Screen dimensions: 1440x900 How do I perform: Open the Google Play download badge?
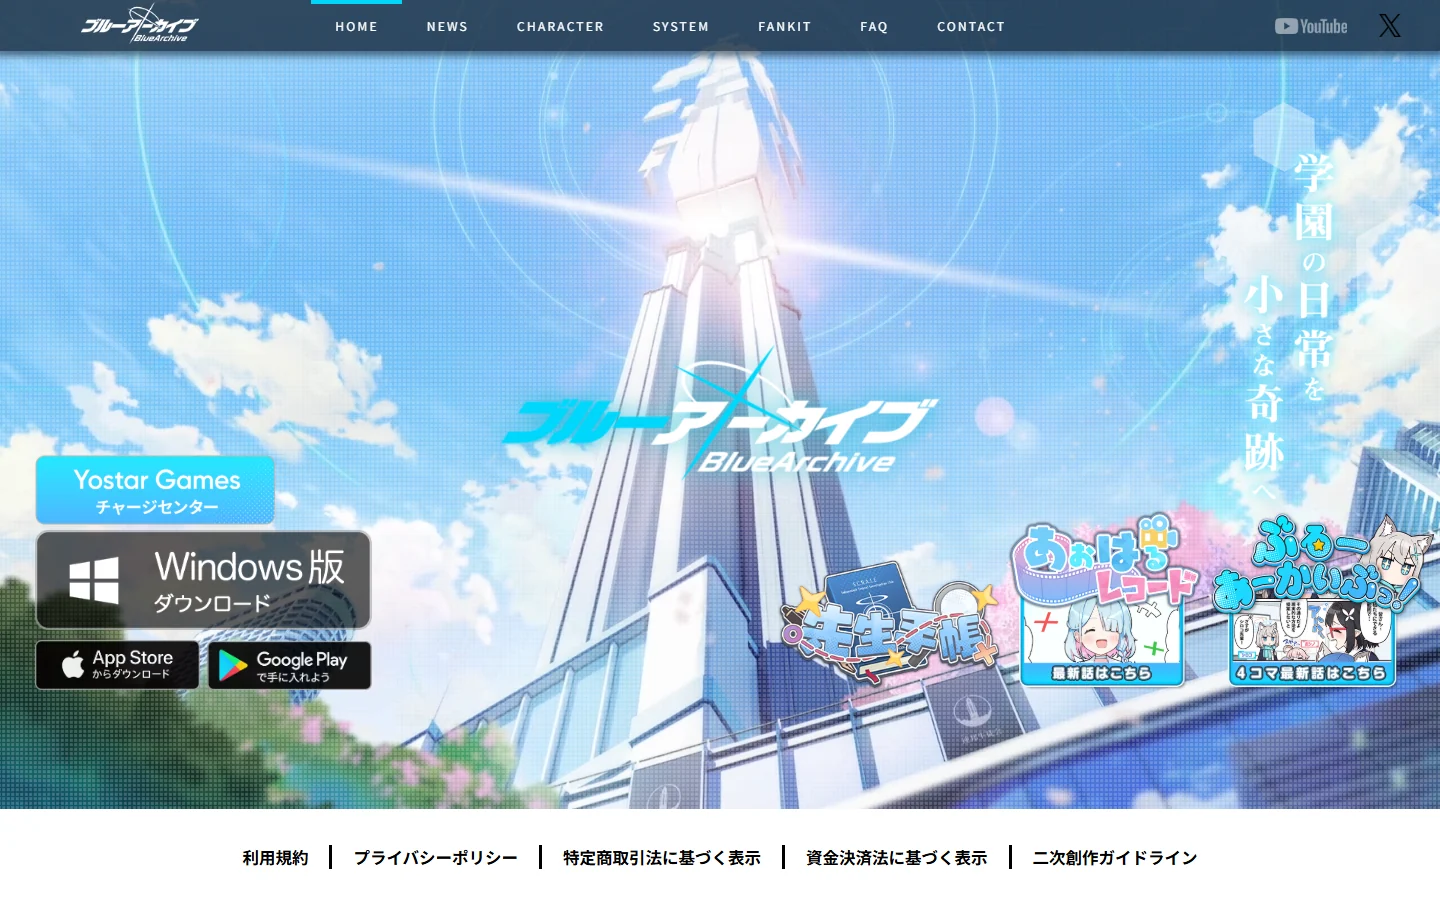pyautogui.click(x=289, y=665)
